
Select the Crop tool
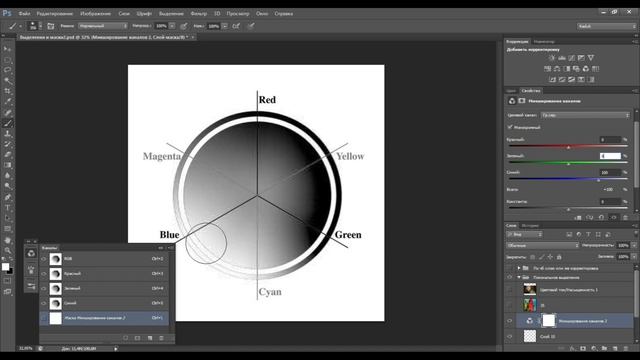click(7, 91)
